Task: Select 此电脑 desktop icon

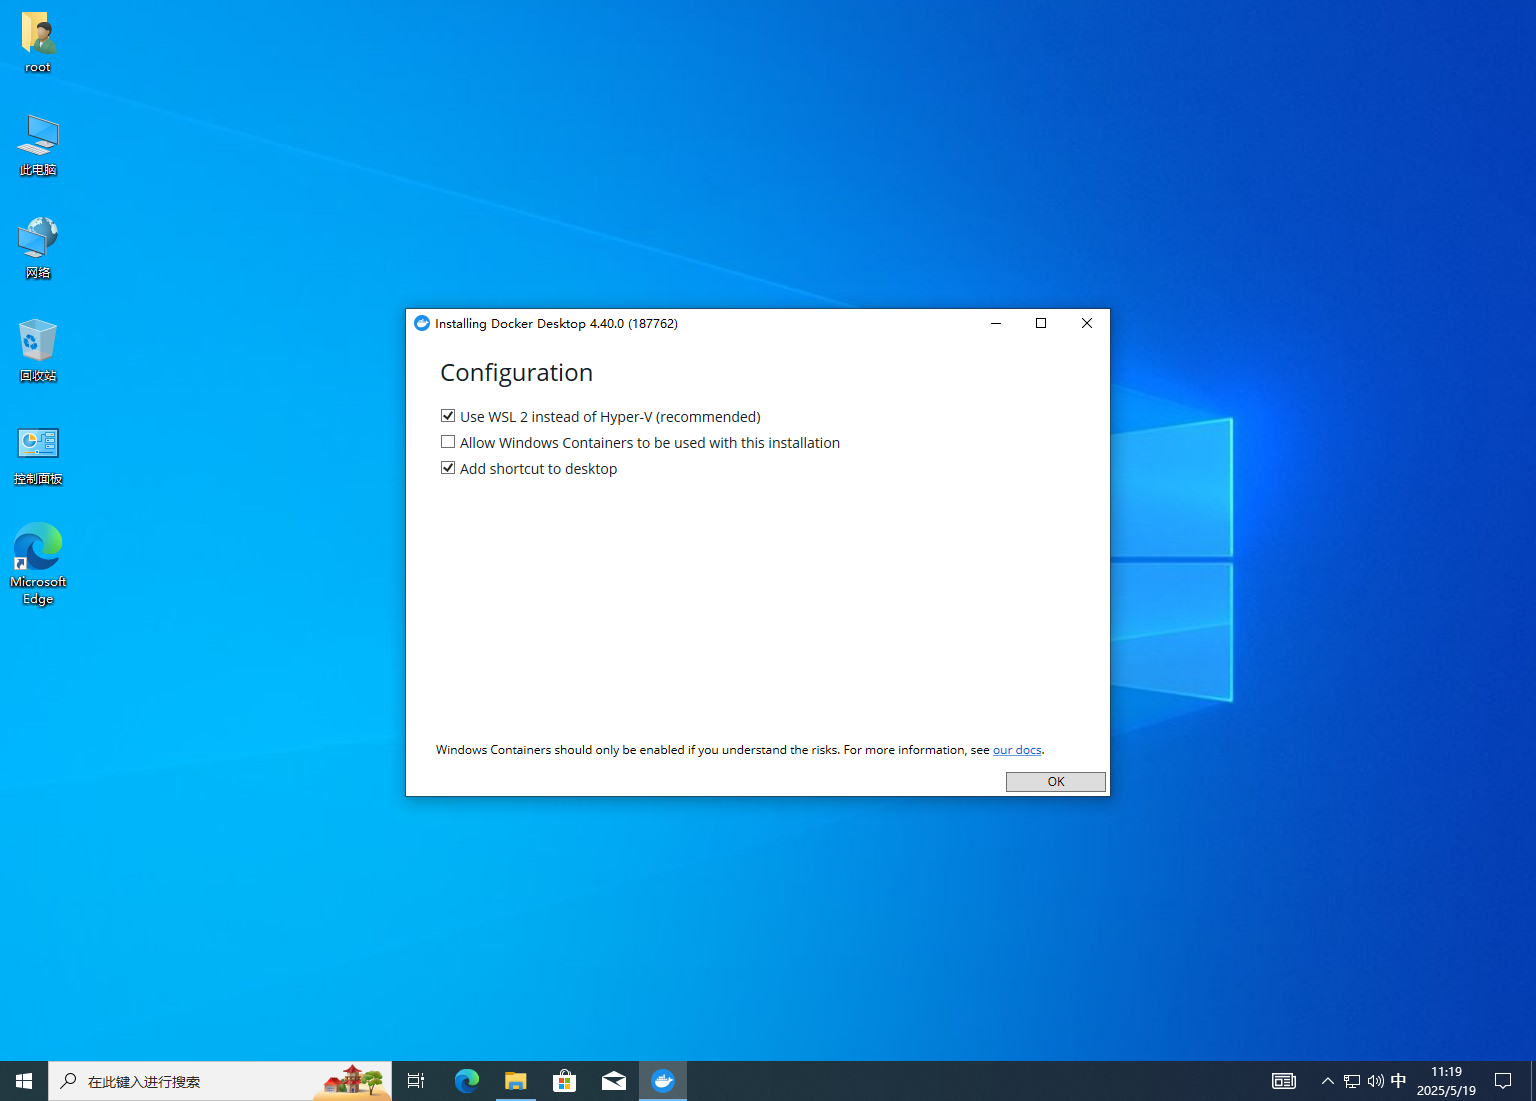Action: [38, 145]
